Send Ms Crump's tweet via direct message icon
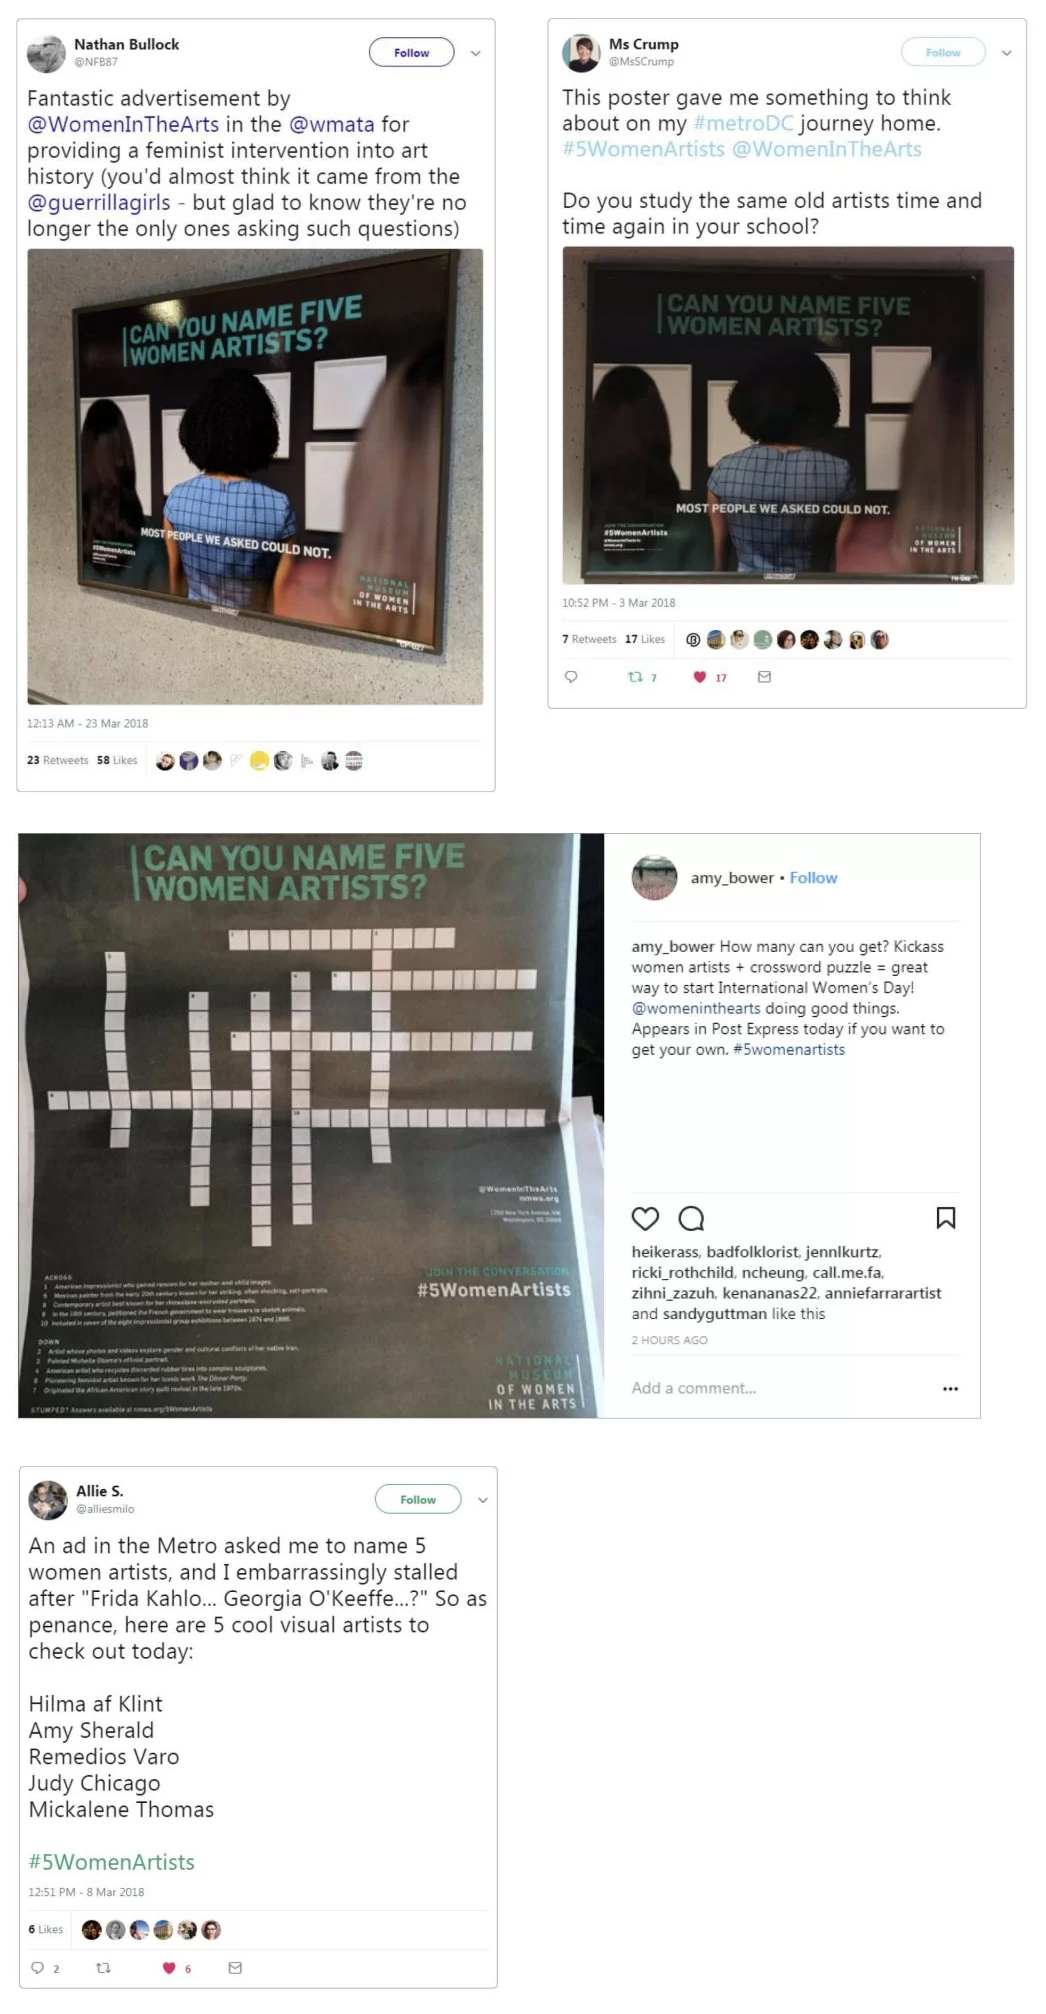Viewport: 1046px width, 2014px height. click(x=764, y=677)
